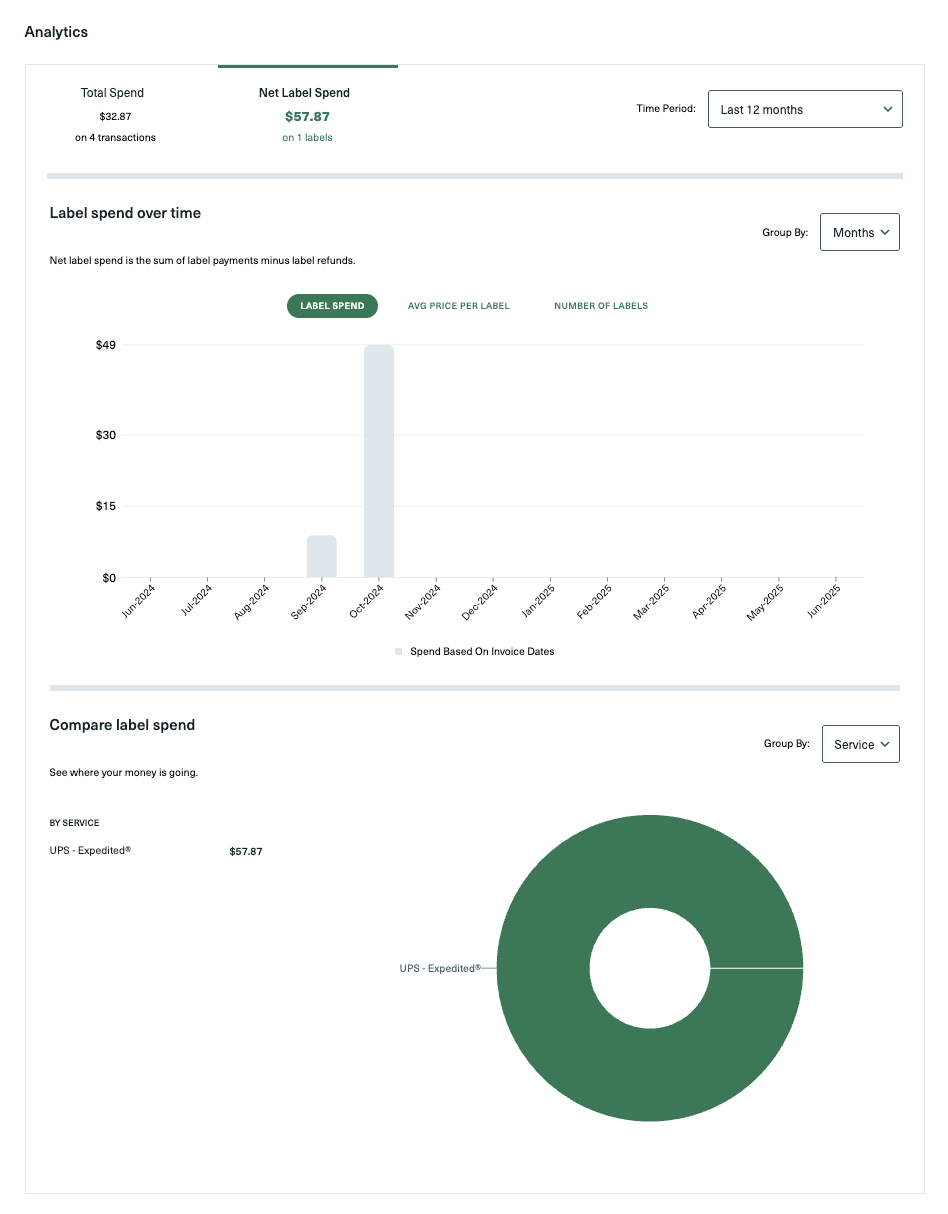Click the Oct-2024 axis label
This screenshot has width=948, height=1214.
[x=365, y=603]
